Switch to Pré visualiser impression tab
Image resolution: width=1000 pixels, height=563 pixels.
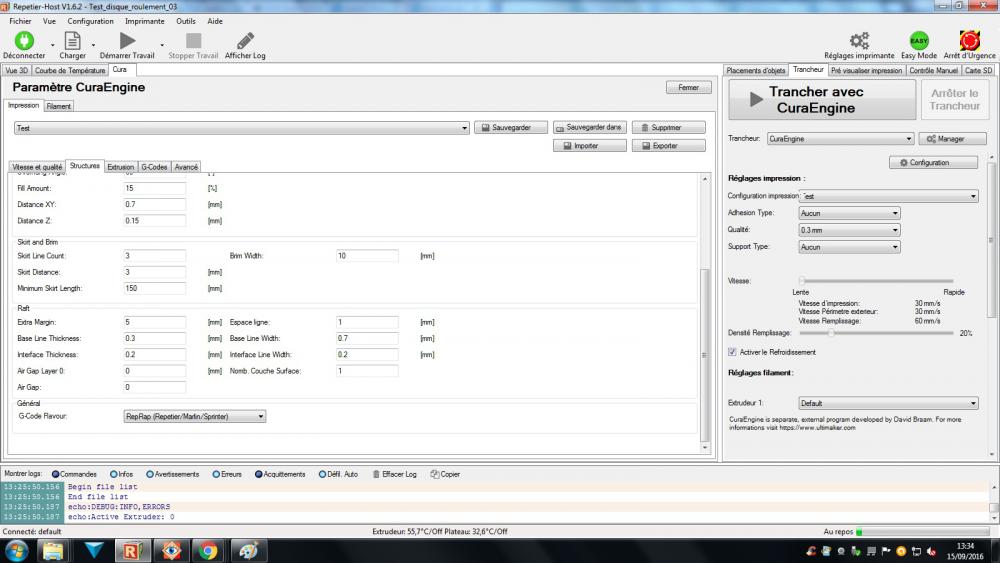[867, 70]
